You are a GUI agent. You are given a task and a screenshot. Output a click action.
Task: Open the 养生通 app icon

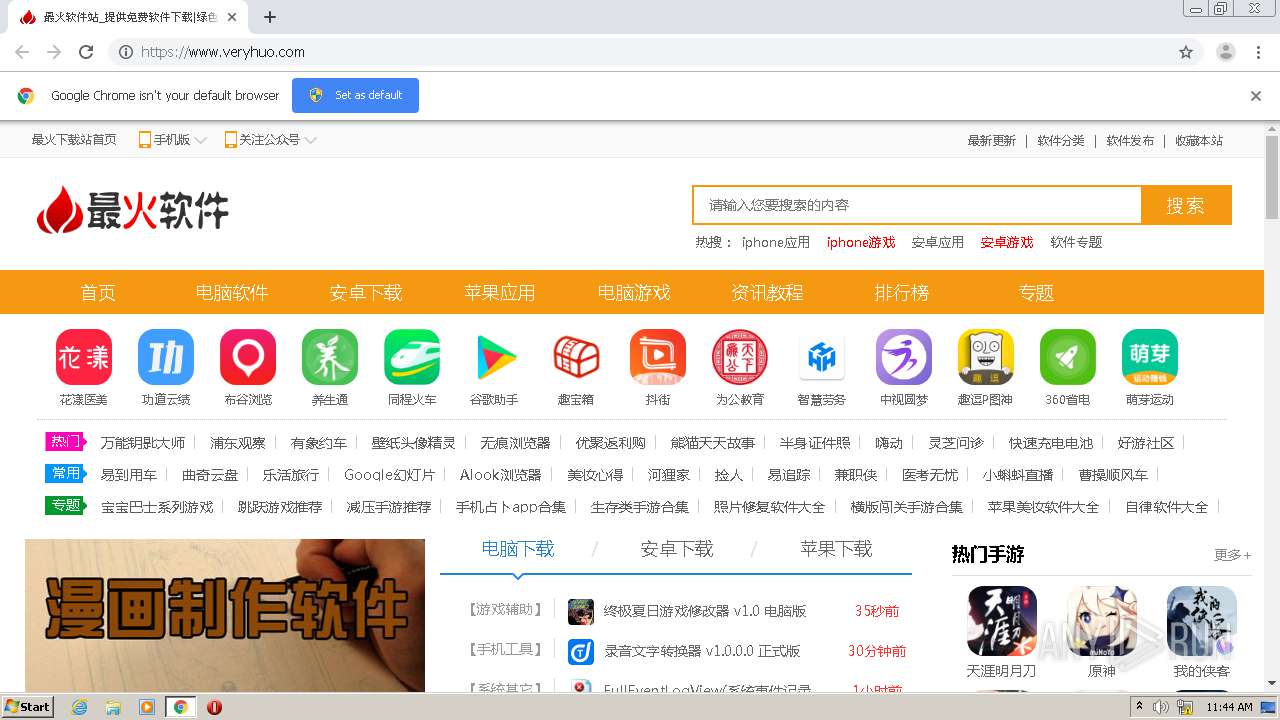(330, 357)
